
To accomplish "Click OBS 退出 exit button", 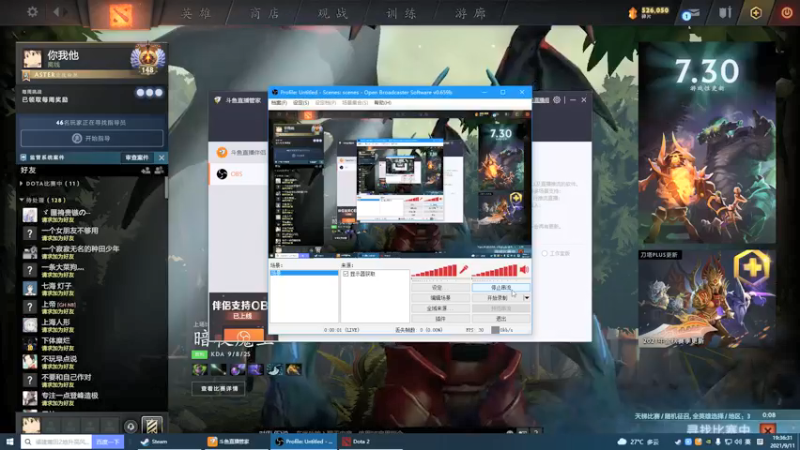I will (501, 319).
